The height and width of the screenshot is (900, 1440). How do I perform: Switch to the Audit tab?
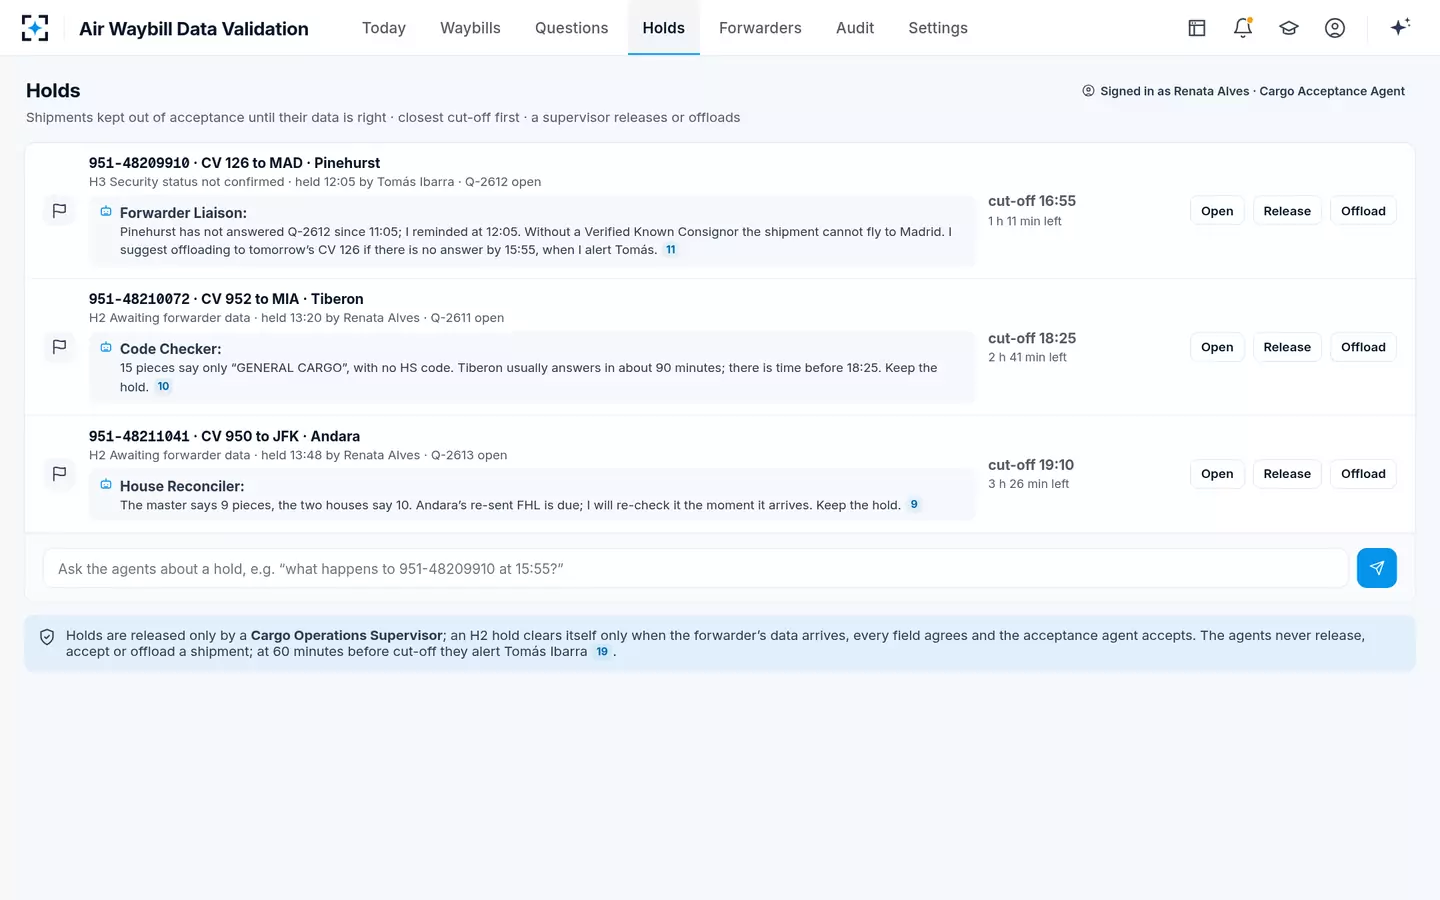[x=855, y=28]
